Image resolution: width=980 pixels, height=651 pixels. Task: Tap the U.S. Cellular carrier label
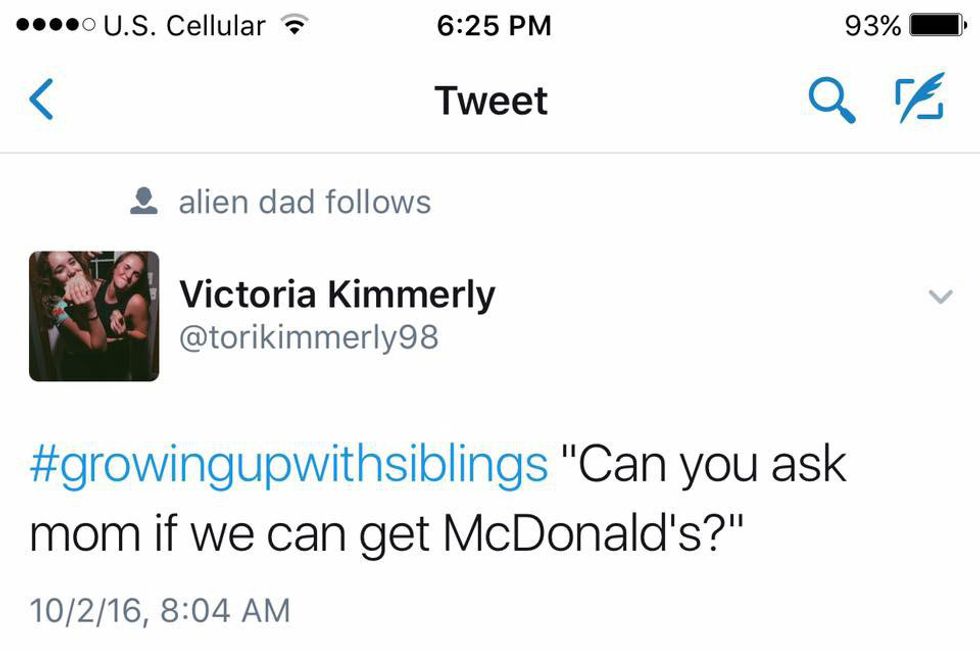[184, 26]
